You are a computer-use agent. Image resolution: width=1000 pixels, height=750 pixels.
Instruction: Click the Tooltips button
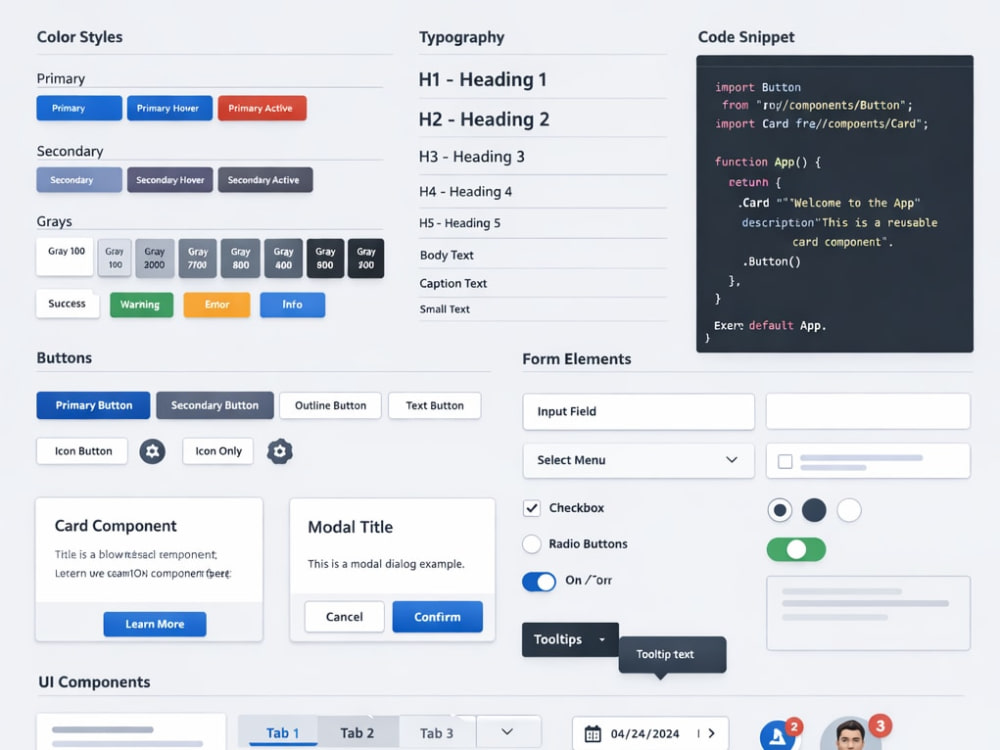pyautogui.click(x=570, y=640)
